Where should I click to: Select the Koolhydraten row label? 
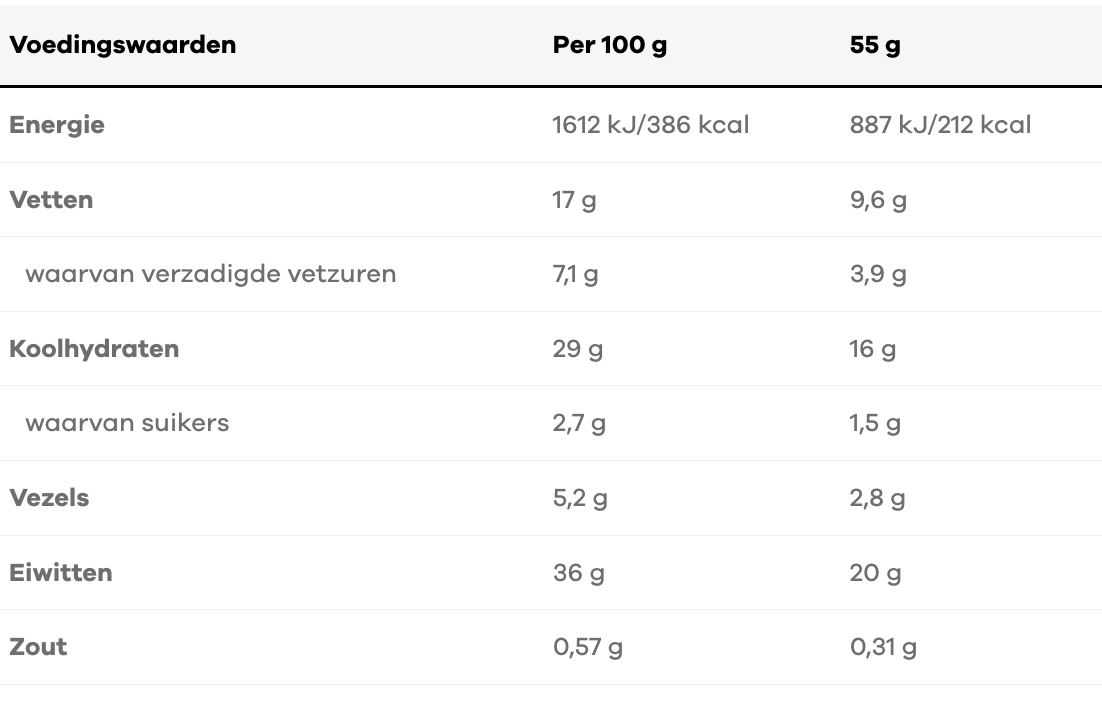[94, 348]
